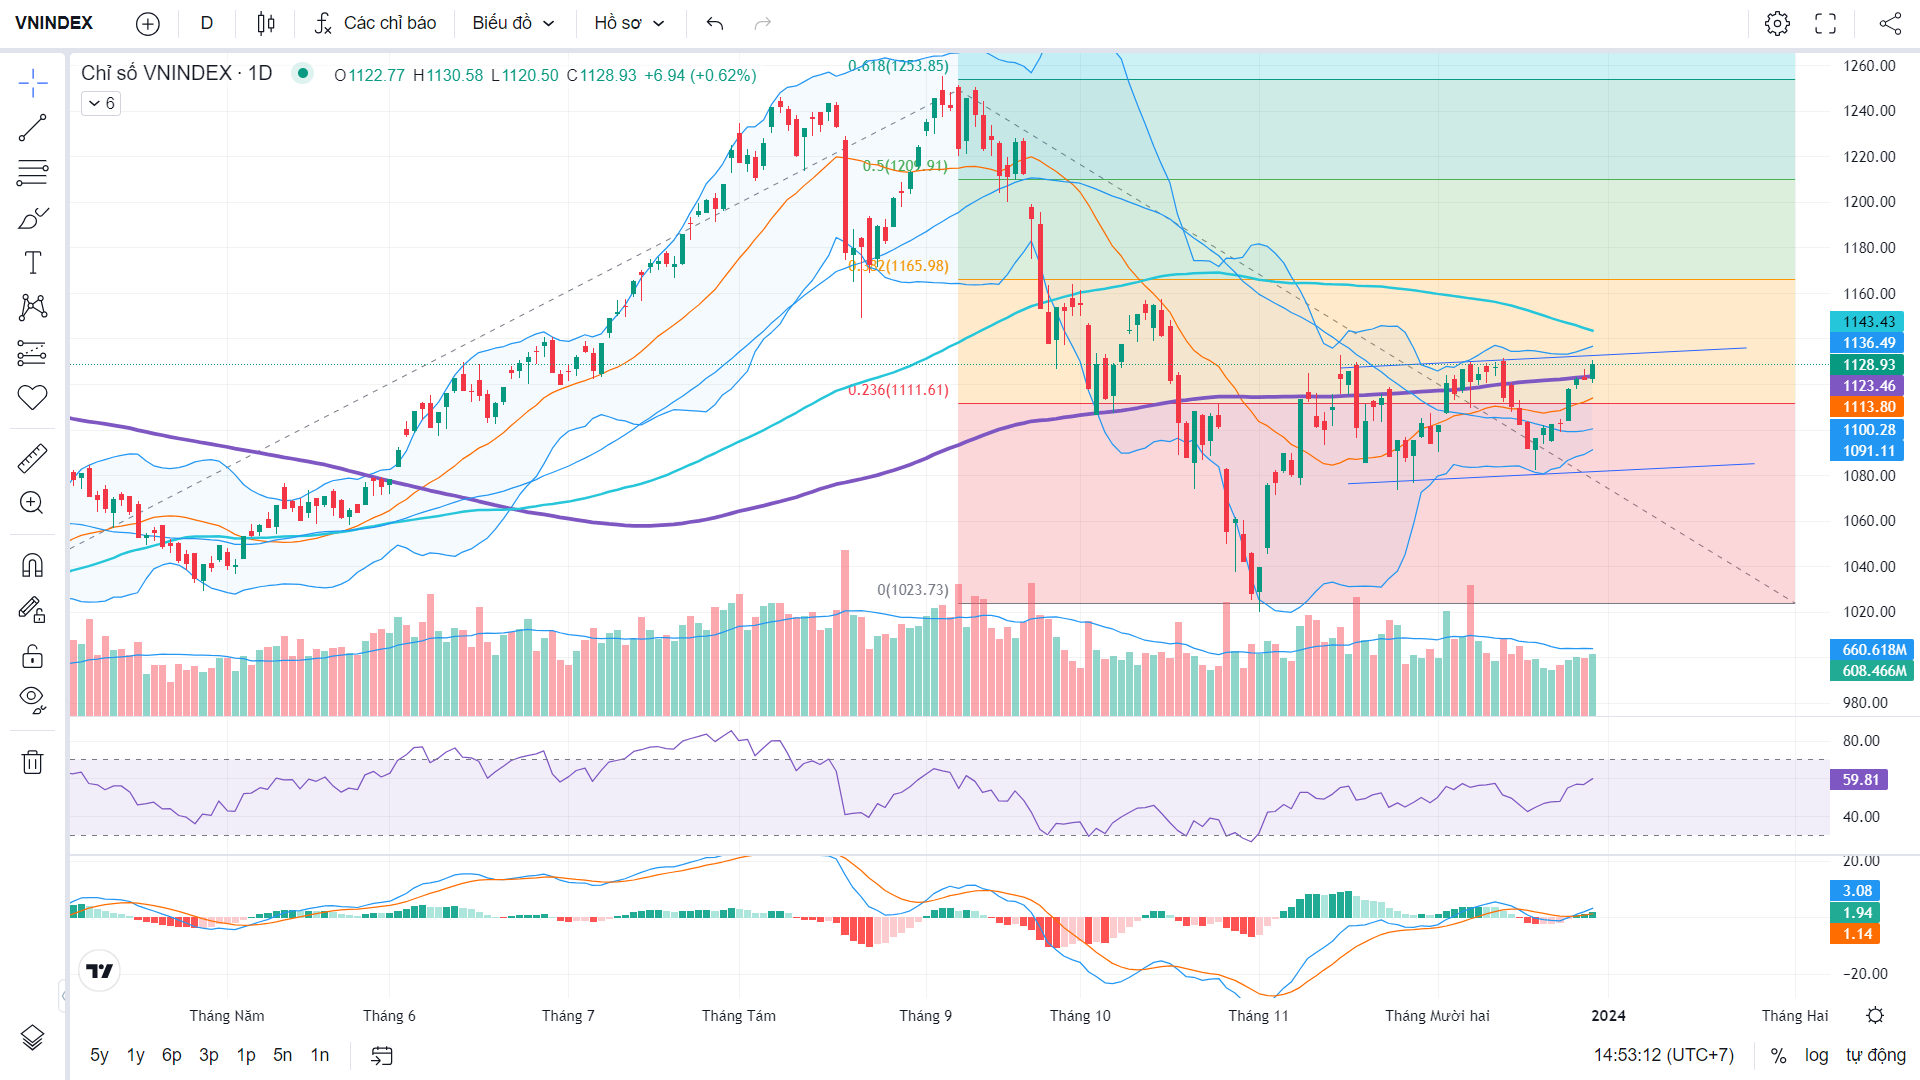The width and height of the screenshot is (1920, 1080).
Task: Expand the indicator legend showing 6
Action: point(101,103)
